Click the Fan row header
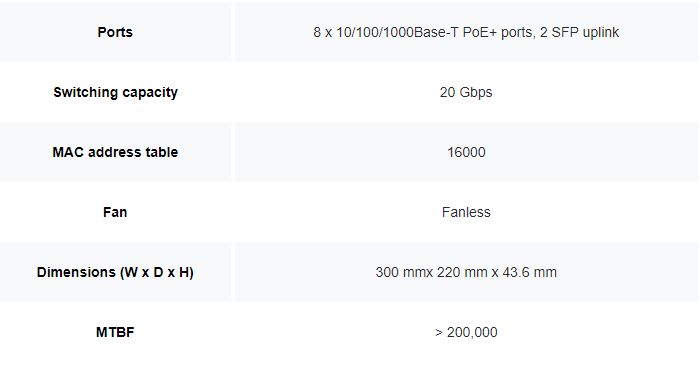This screenshot has width=700, height=365. coord(115,212)
